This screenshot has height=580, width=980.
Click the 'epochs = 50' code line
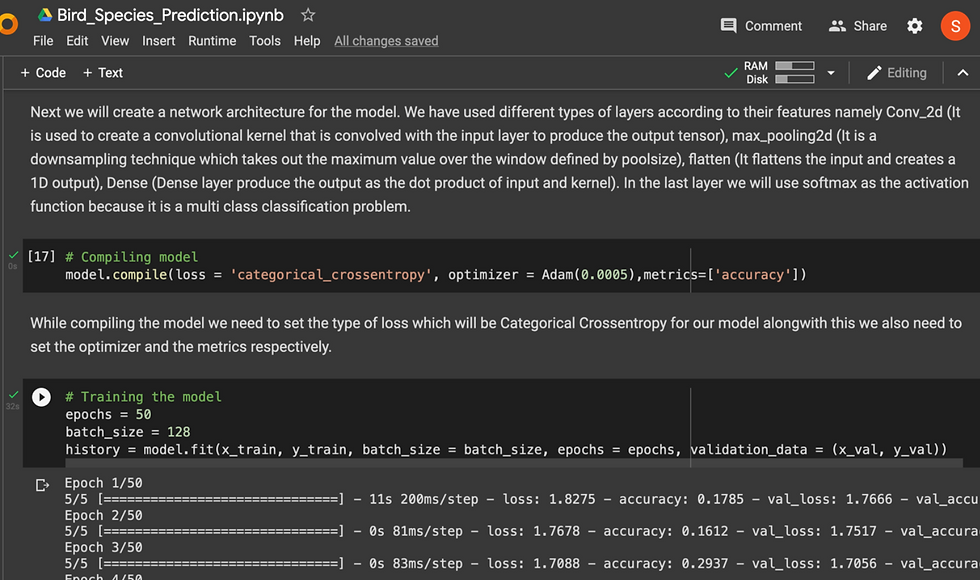coord(108,414)
